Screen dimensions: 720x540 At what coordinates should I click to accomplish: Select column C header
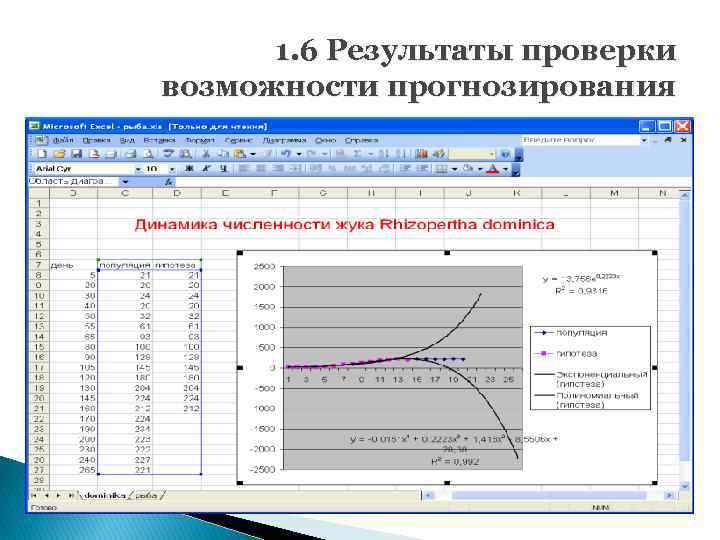[125, 193]
